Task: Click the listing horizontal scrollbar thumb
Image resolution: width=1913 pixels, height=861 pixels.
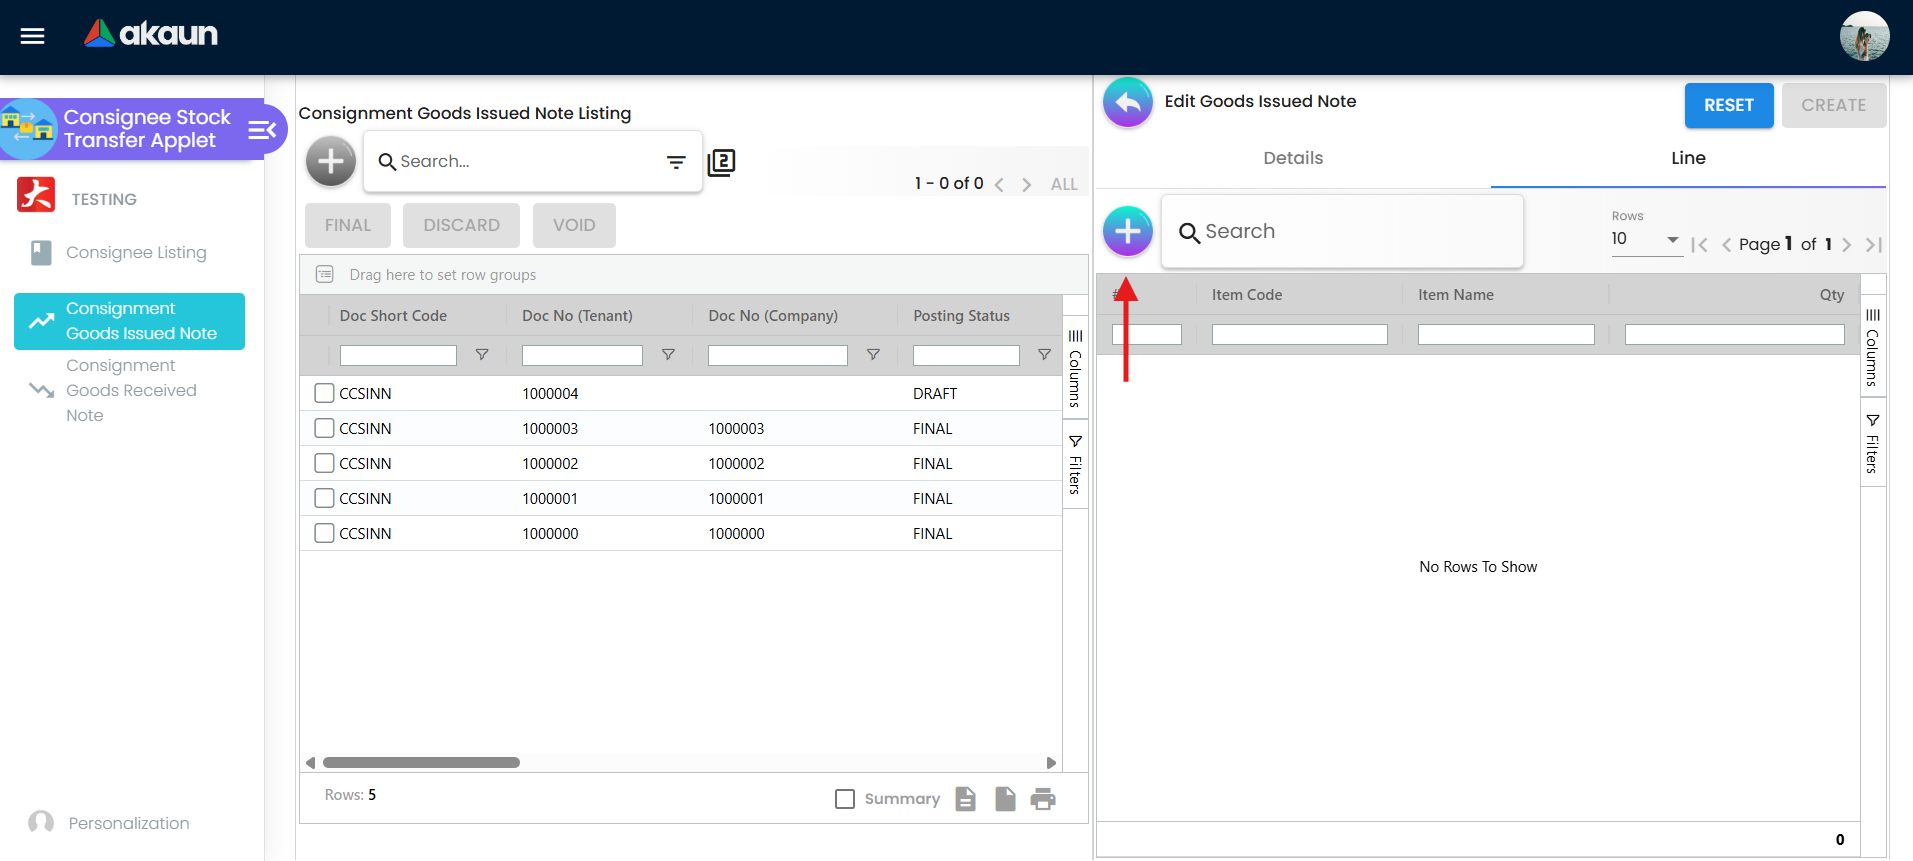Action: pos(421,763)
